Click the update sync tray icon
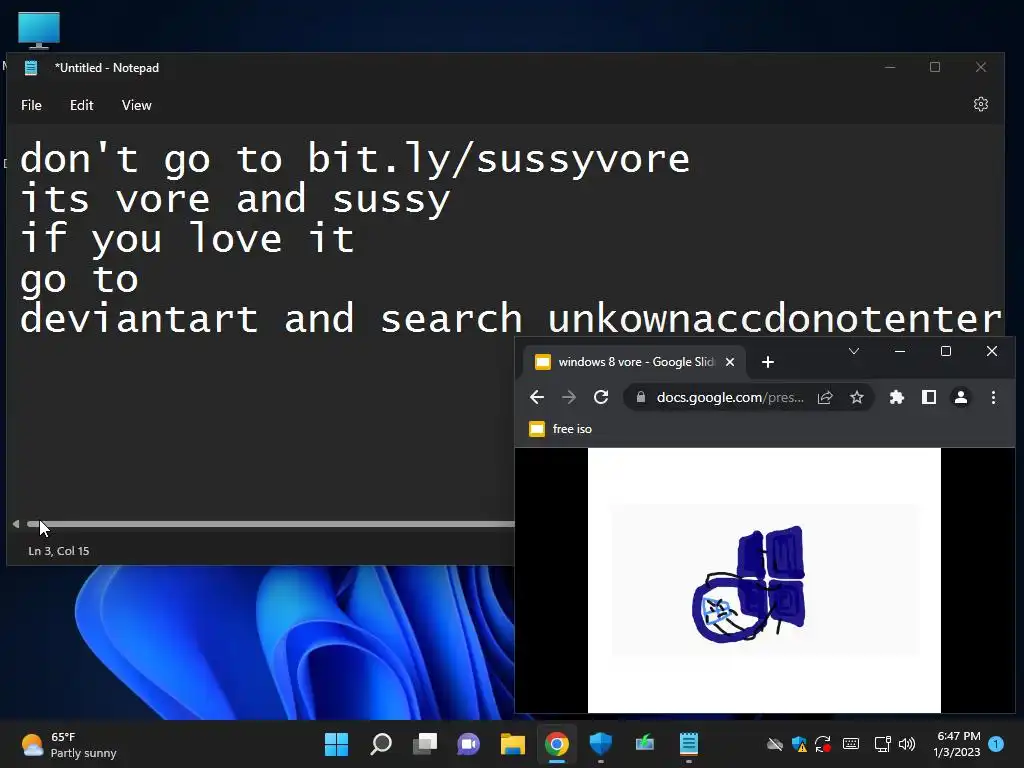The width and height of the screenshot is (1024, 768). [x=823, y=744]
